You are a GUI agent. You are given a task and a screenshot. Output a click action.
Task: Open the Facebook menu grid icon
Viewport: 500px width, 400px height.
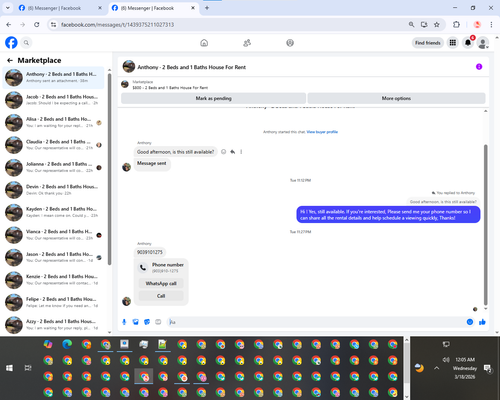(x=453, y=43)
